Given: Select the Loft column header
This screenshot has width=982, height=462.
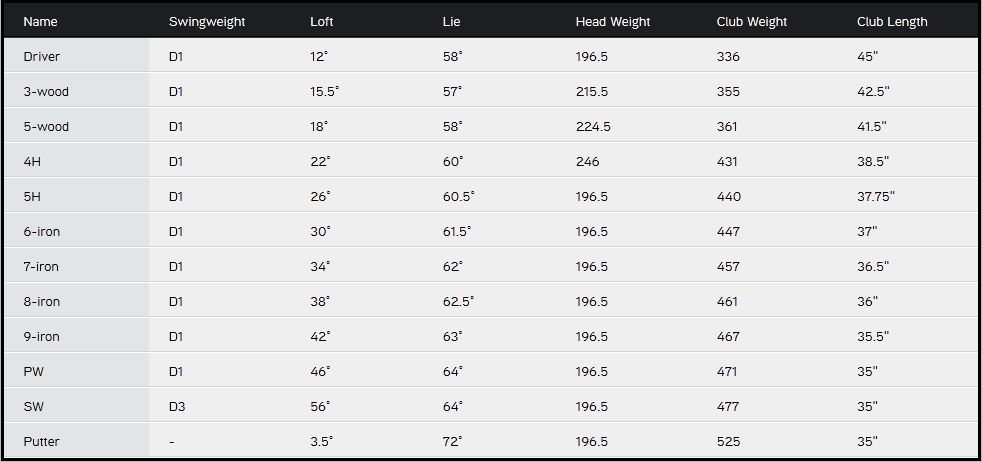Looking at the screenshot, I should coord(322,21).
